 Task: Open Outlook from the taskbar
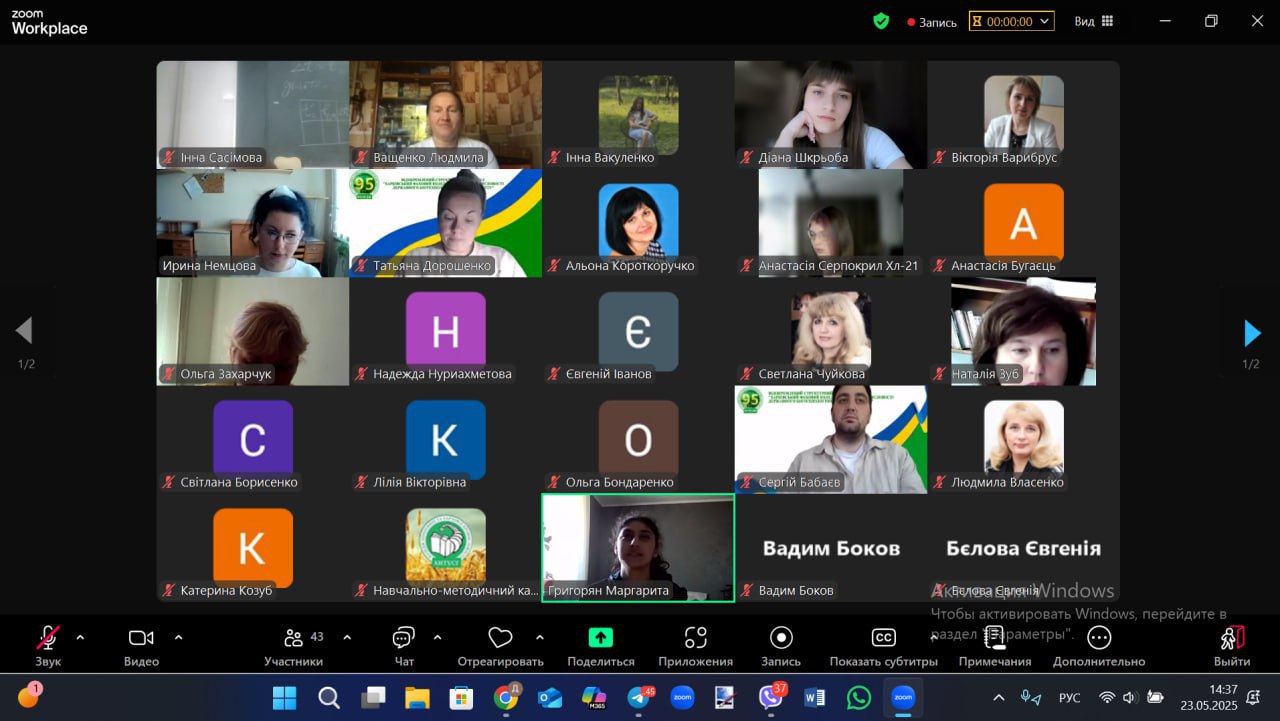tap(550, 697)
